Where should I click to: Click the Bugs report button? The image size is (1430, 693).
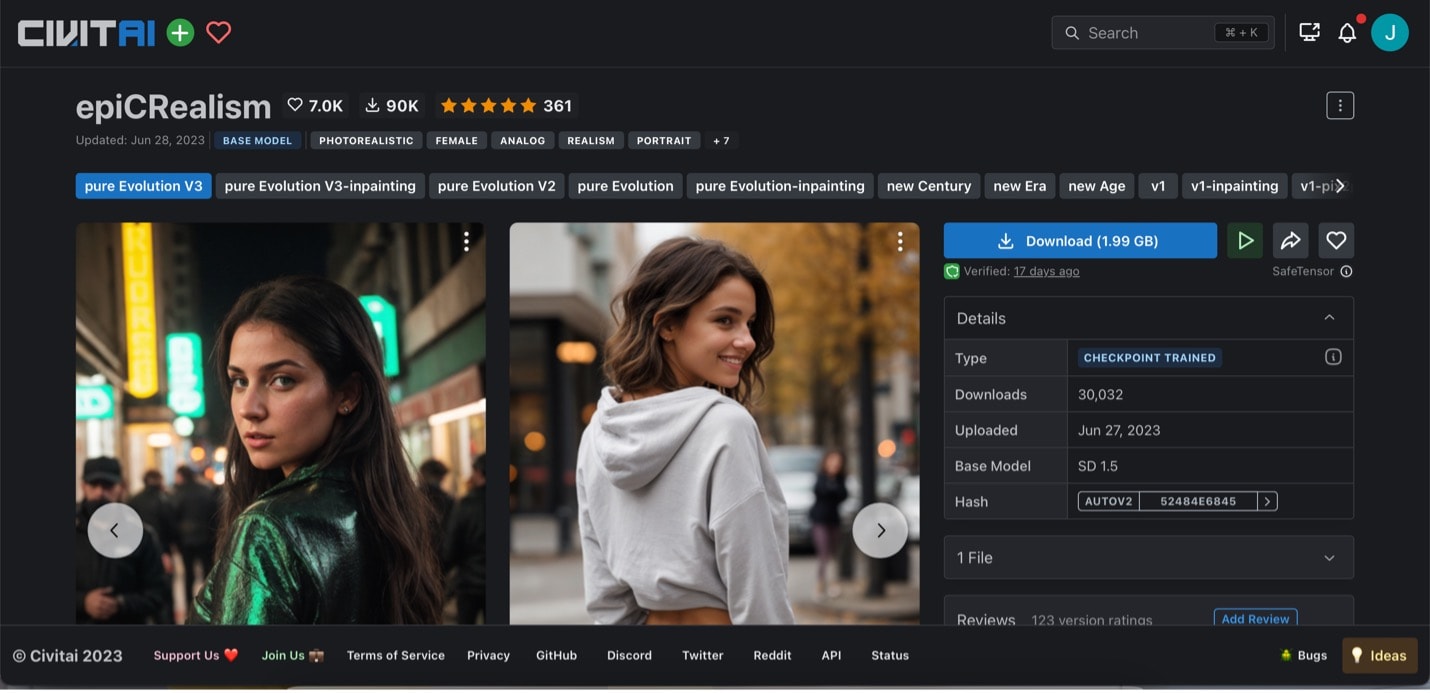[x=1304, y=655]
